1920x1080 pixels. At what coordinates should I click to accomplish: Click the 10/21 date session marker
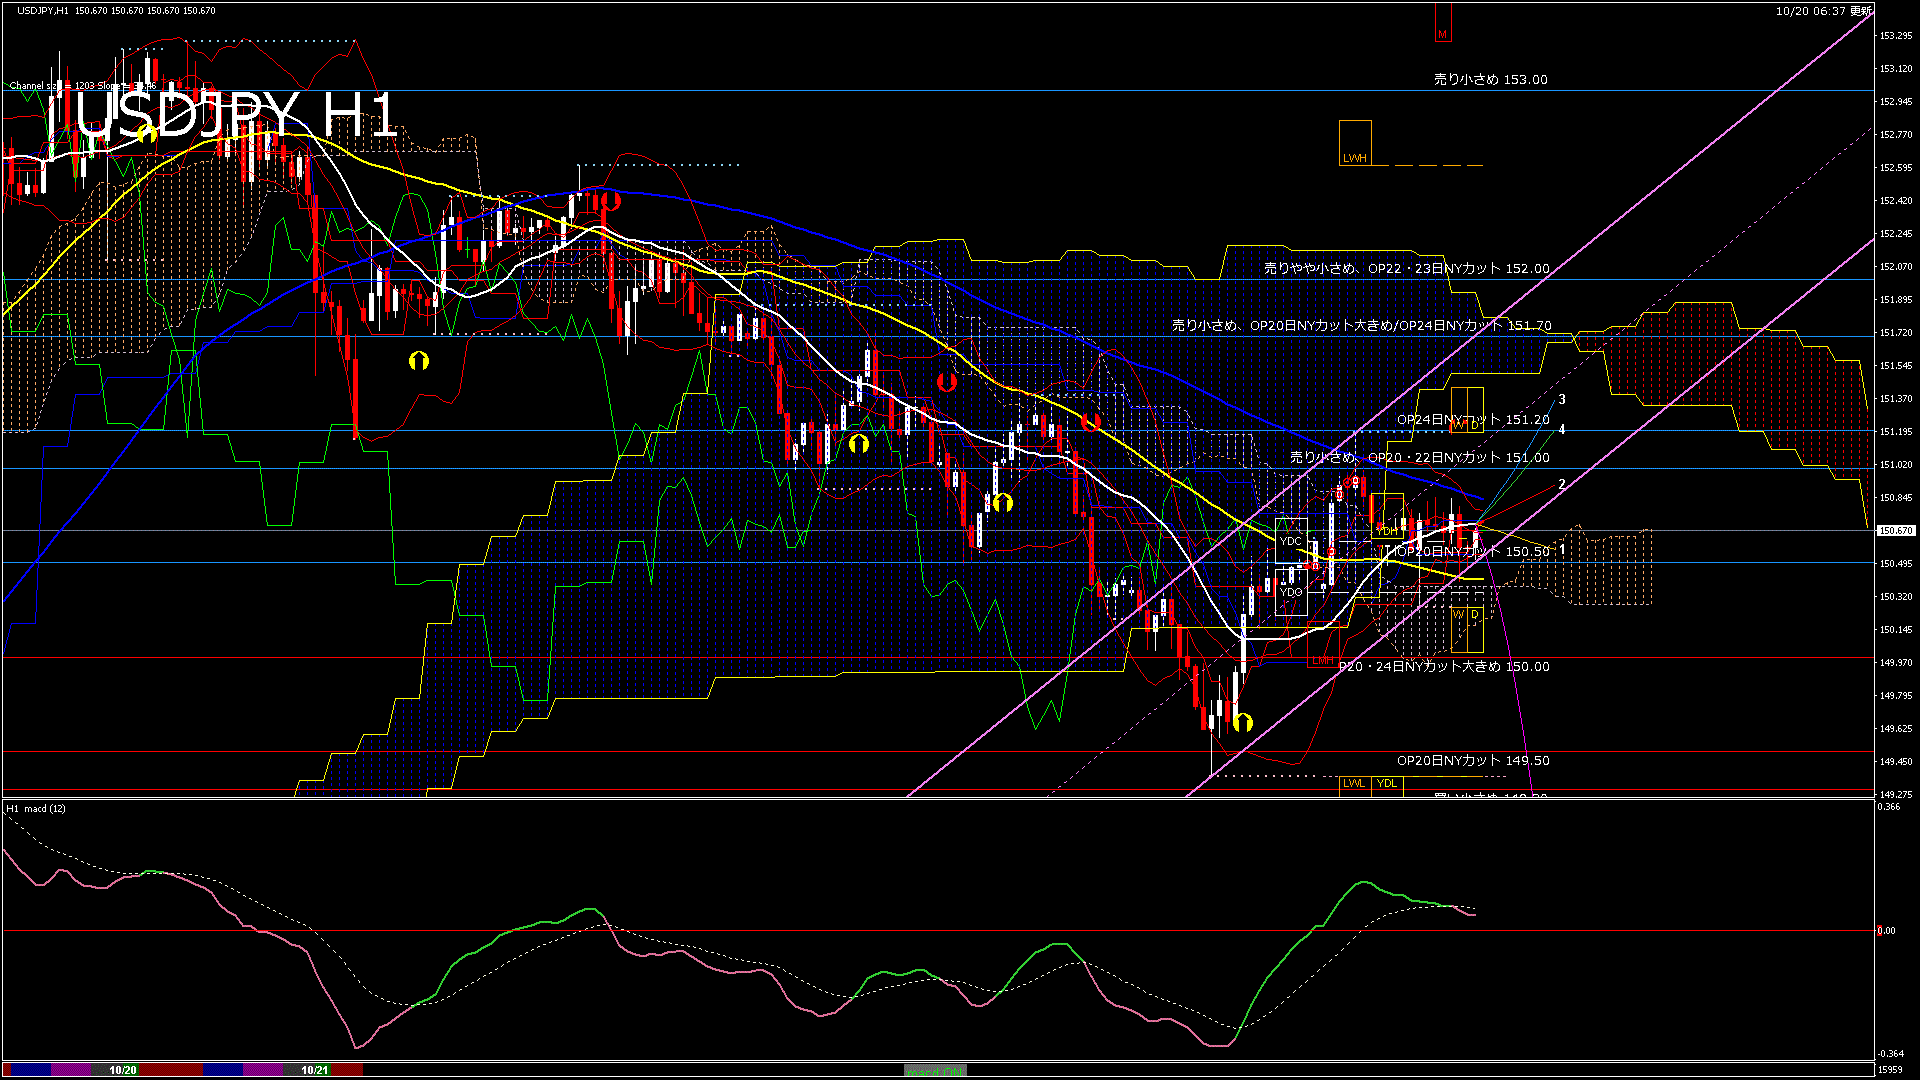(315, 1070)
